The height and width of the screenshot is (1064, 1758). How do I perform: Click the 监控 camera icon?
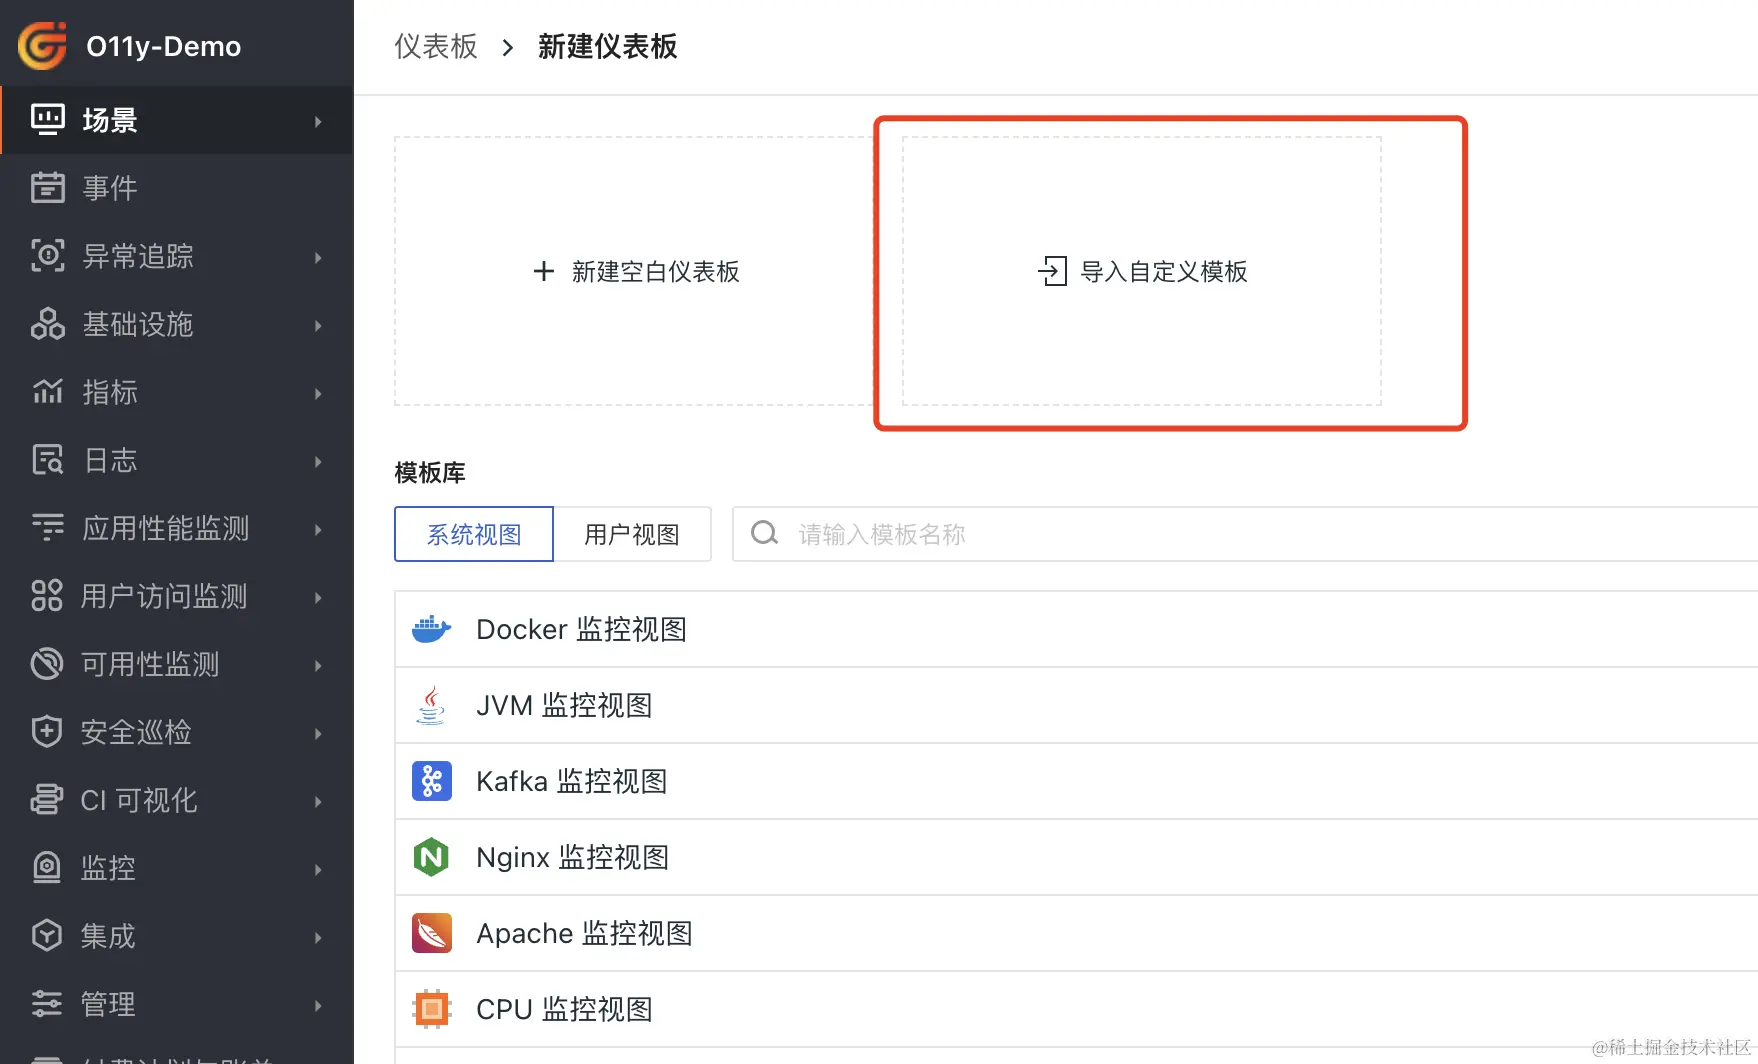click(x=47, y=868)
